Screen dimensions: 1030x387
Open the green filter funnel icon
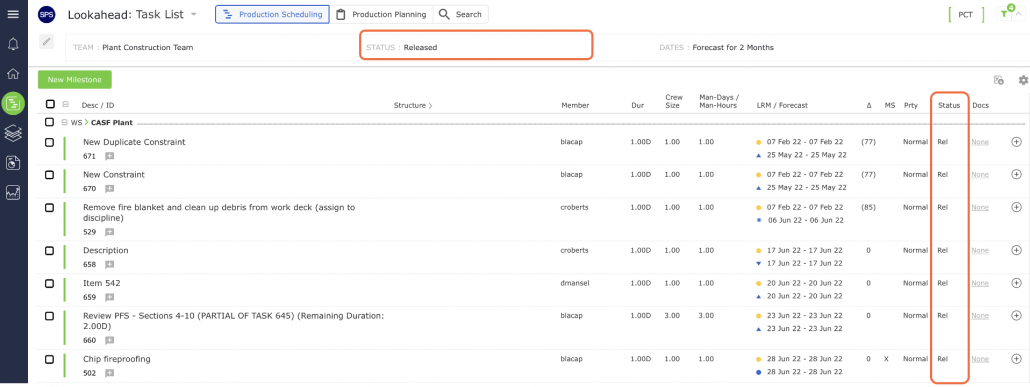click(x=1004, y=14)
